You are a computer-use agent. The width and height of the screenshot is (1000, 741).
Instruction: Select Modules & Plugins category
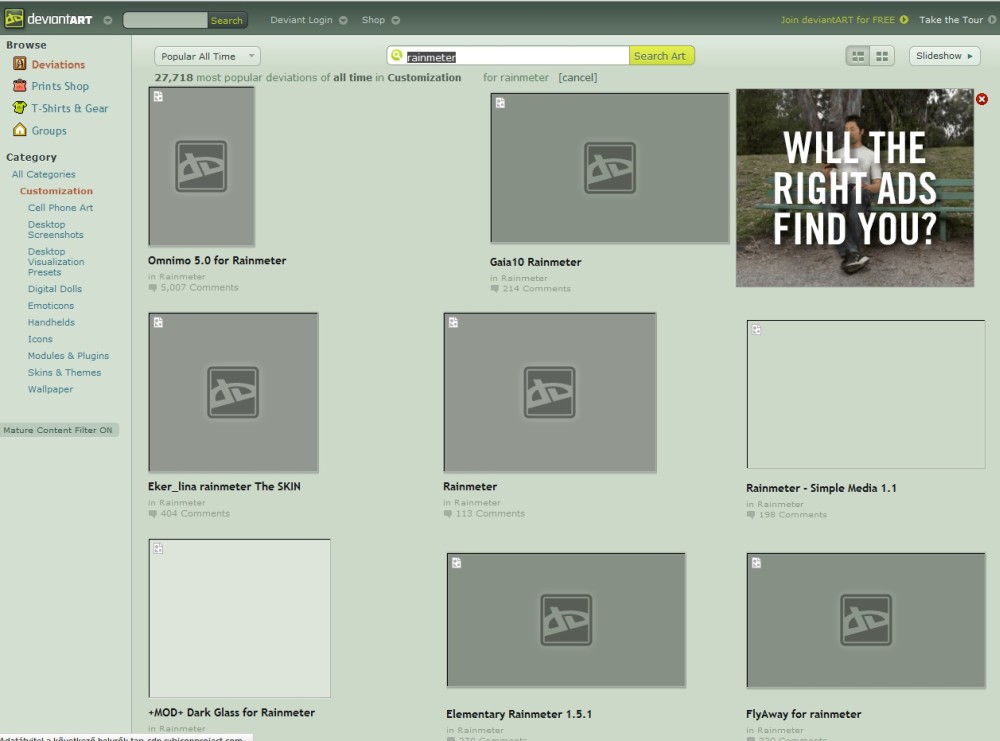(x=68, y=355)
